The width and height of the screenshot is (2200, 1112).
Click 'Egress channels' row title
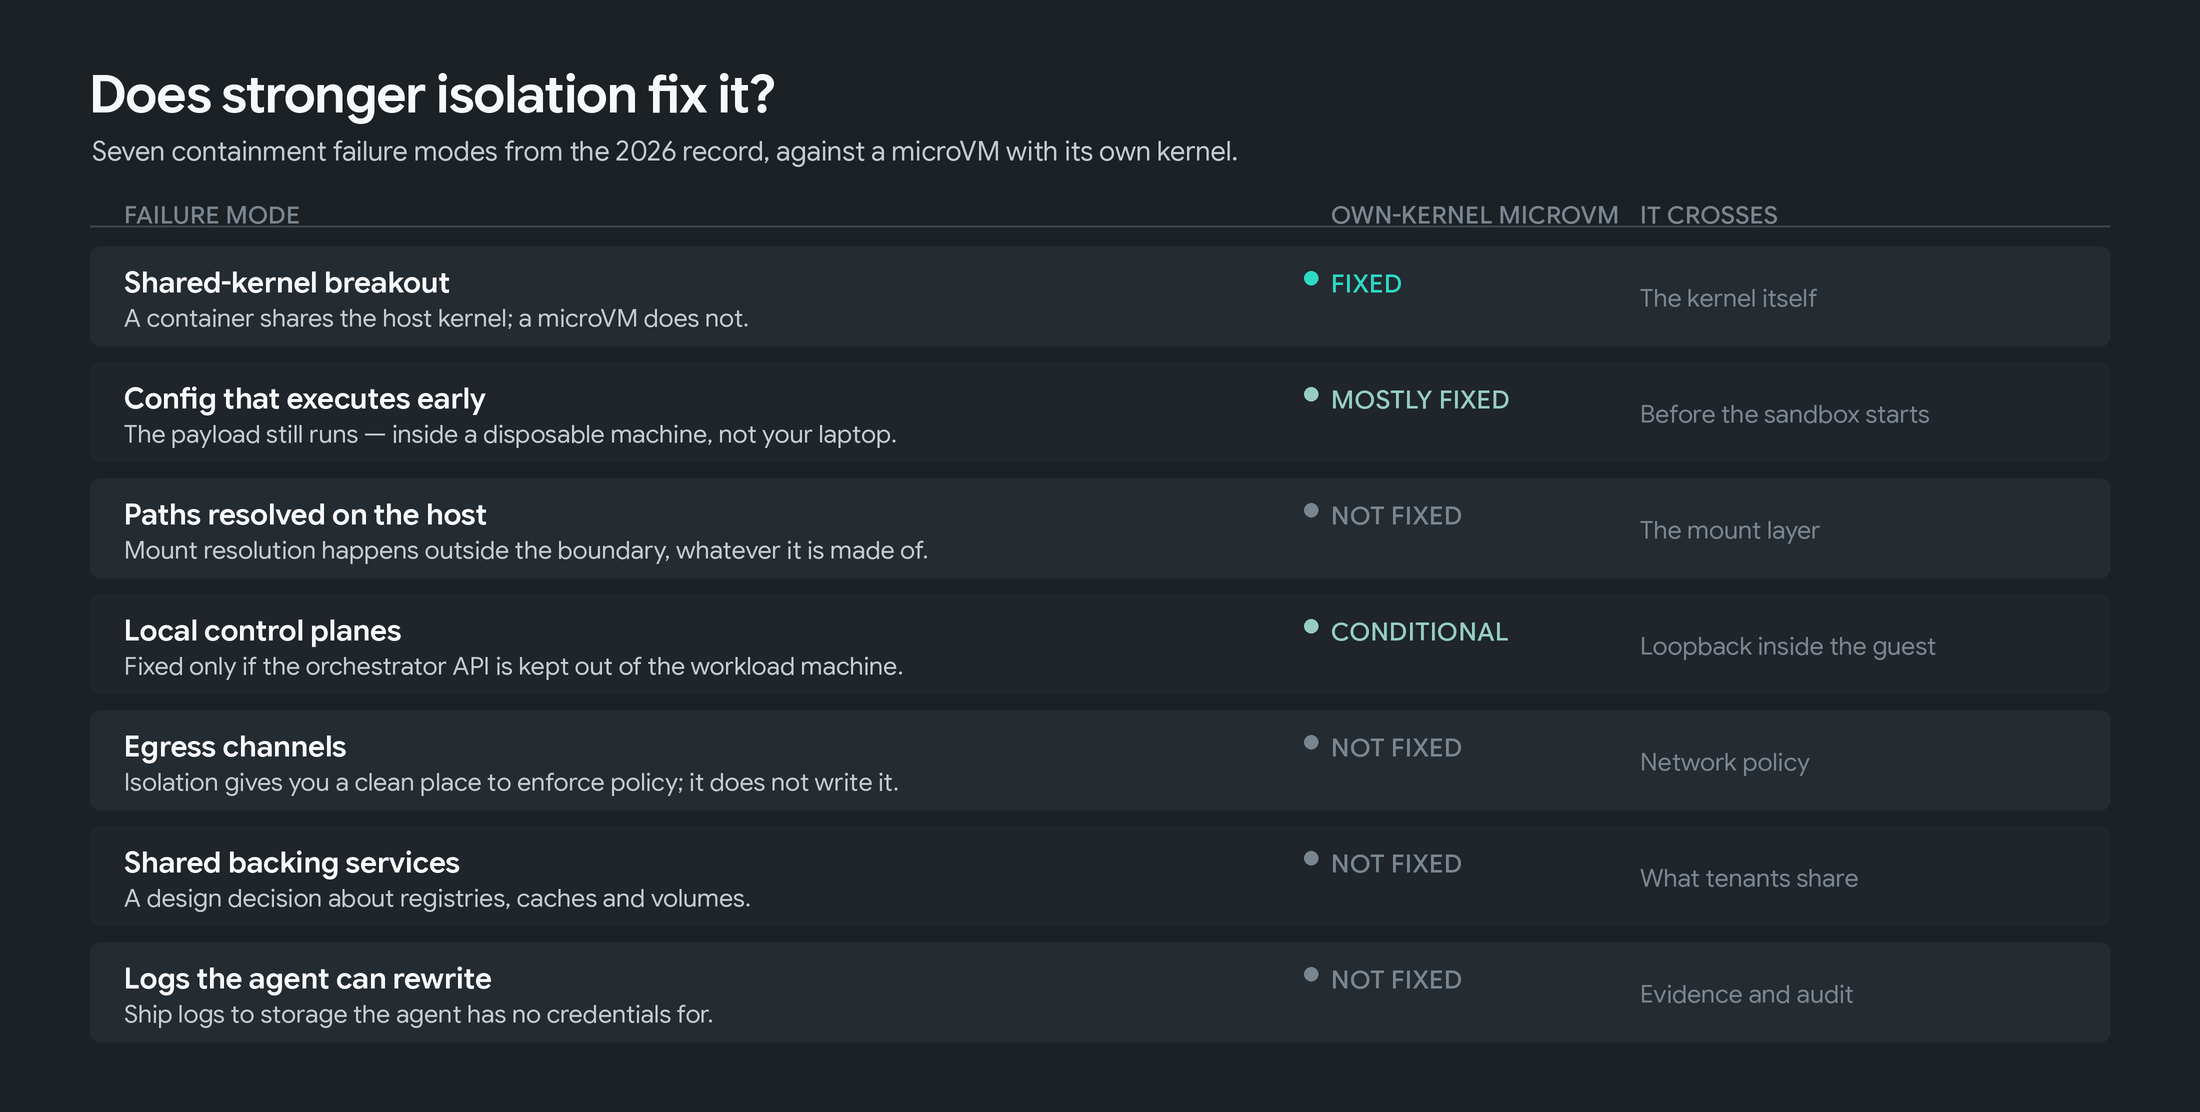click(235, 747)
